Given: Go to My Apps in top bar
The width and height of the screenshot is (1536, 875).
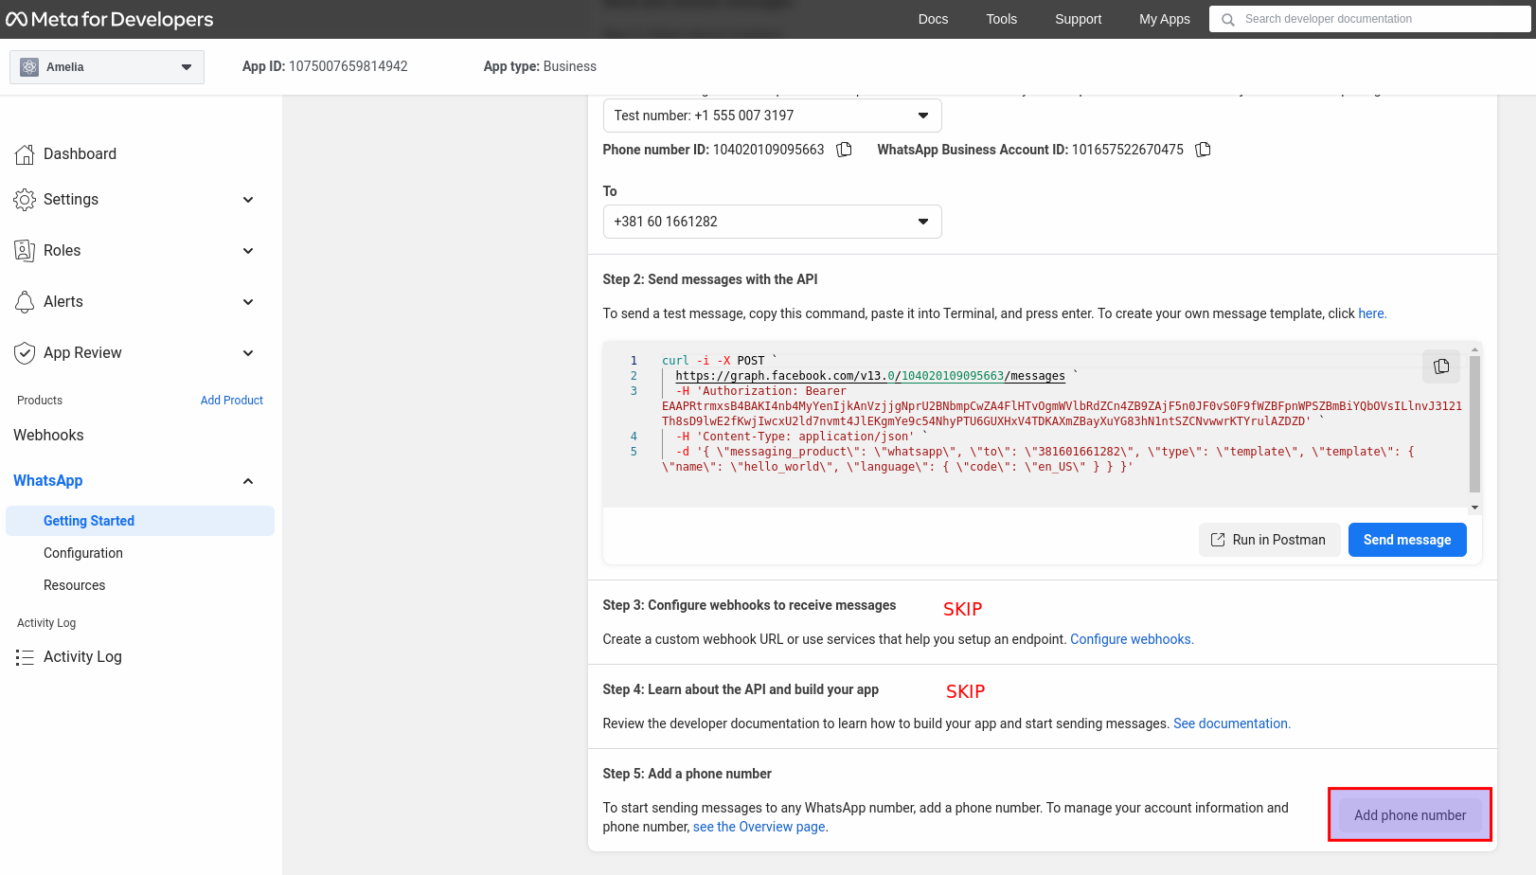Looking at the screenshot, I should click(x=1164, y=19).
